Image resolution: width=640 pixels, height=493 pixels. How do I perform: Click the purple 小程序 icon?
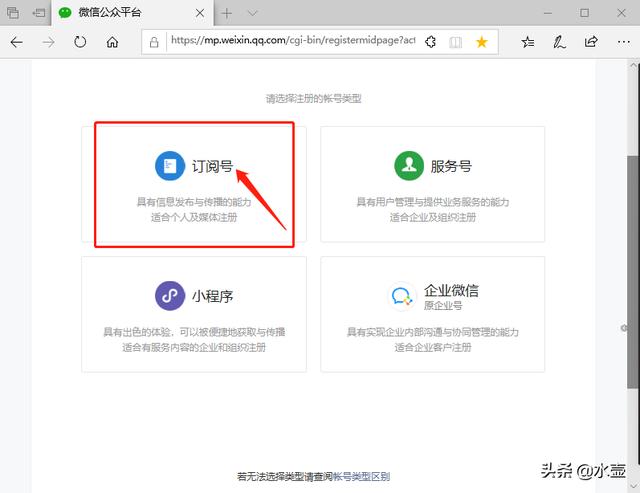170,296
